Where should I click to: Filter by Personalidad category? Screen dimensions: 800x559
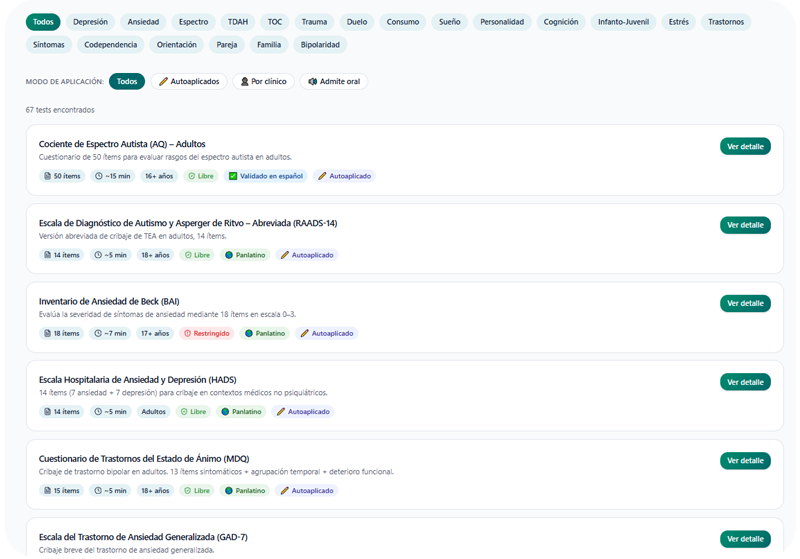[x=502, y=22]
